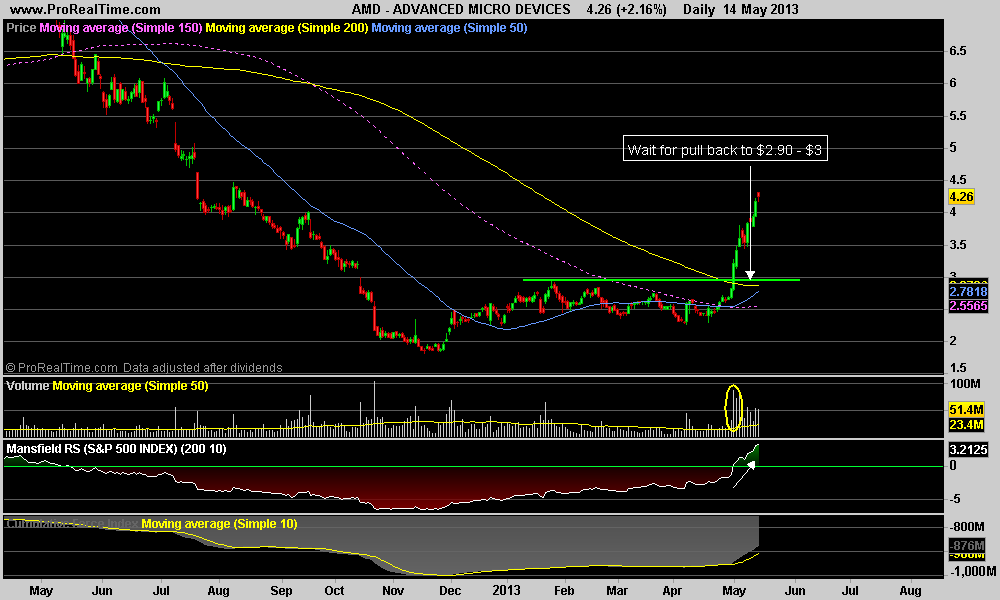1000x600 pixels.
Task: Click the Dec label on time axis
Action: (450, 590)
